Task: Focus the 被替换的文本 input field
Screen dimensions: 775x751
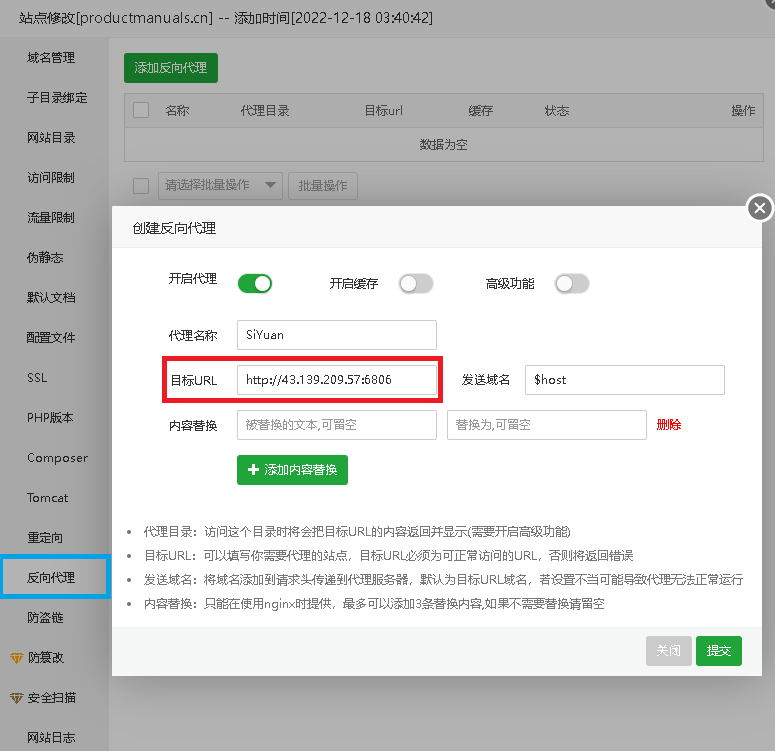Action: click(337, 425)
